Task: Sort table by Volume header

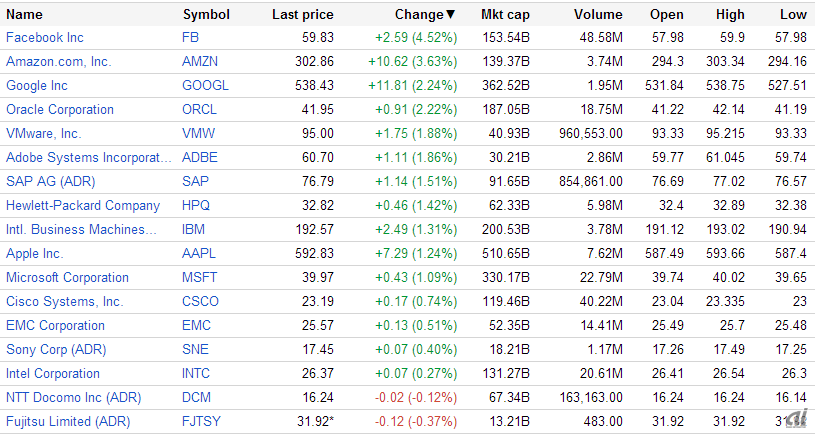Action: point(598,15)
